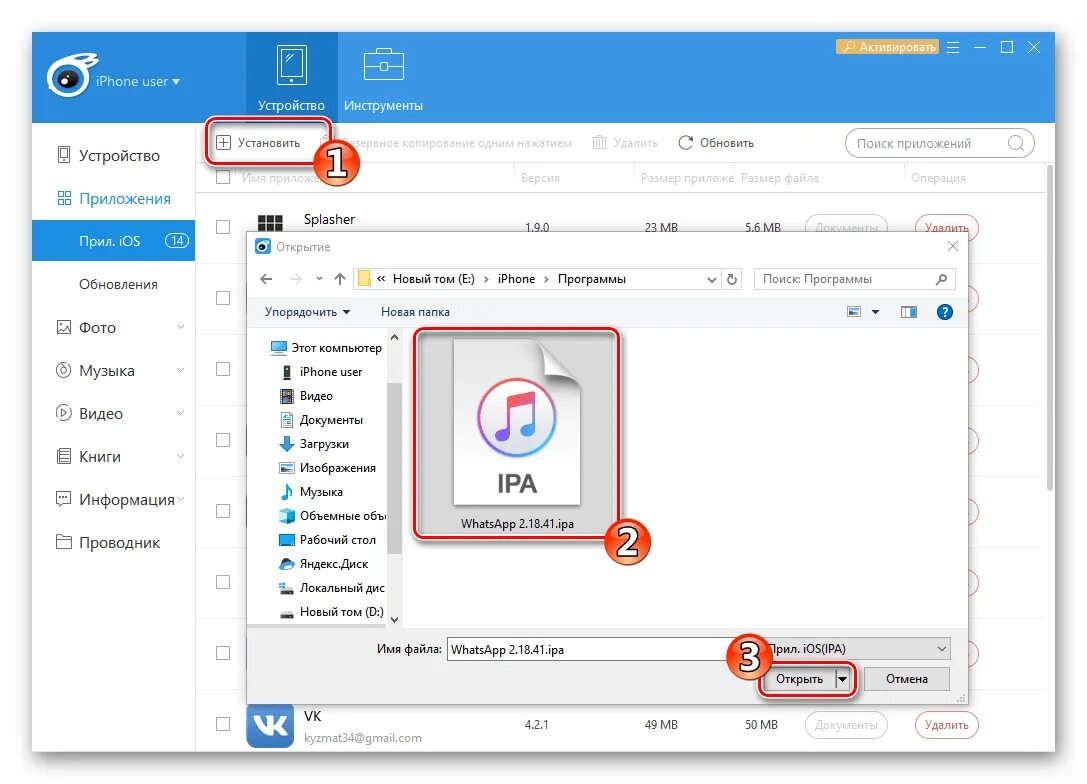Viewport: 1087px width, 784px height.
Task: Click the address bar refresh icon
Action: pyautogui.click(x=732, y=279)
